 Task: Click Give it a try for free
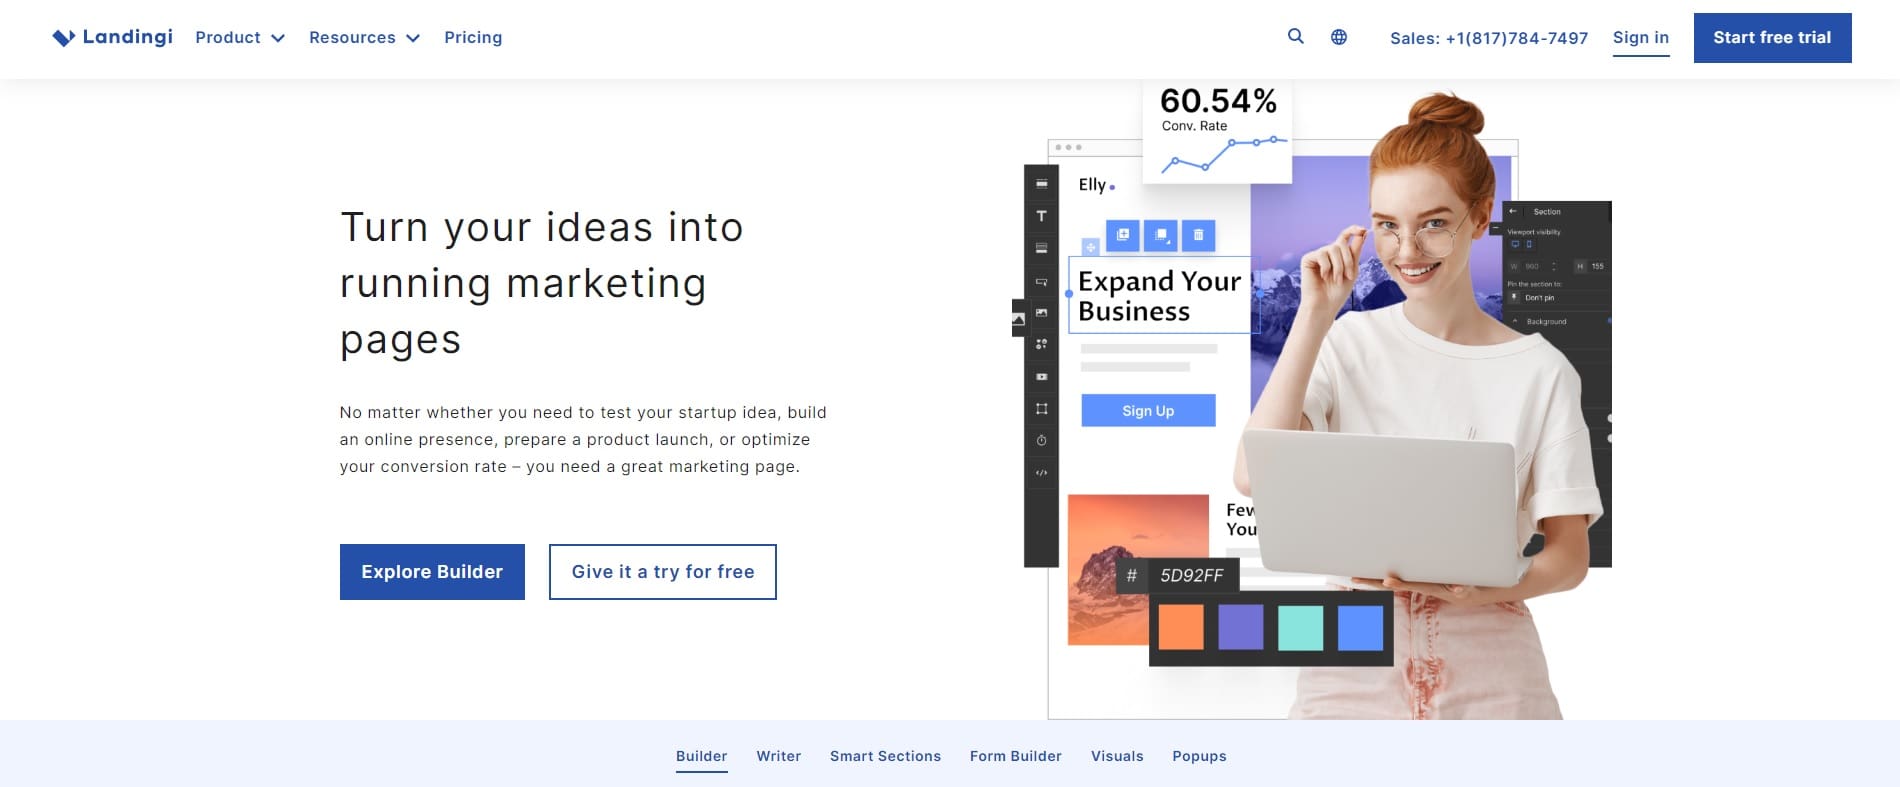(663, 572)
